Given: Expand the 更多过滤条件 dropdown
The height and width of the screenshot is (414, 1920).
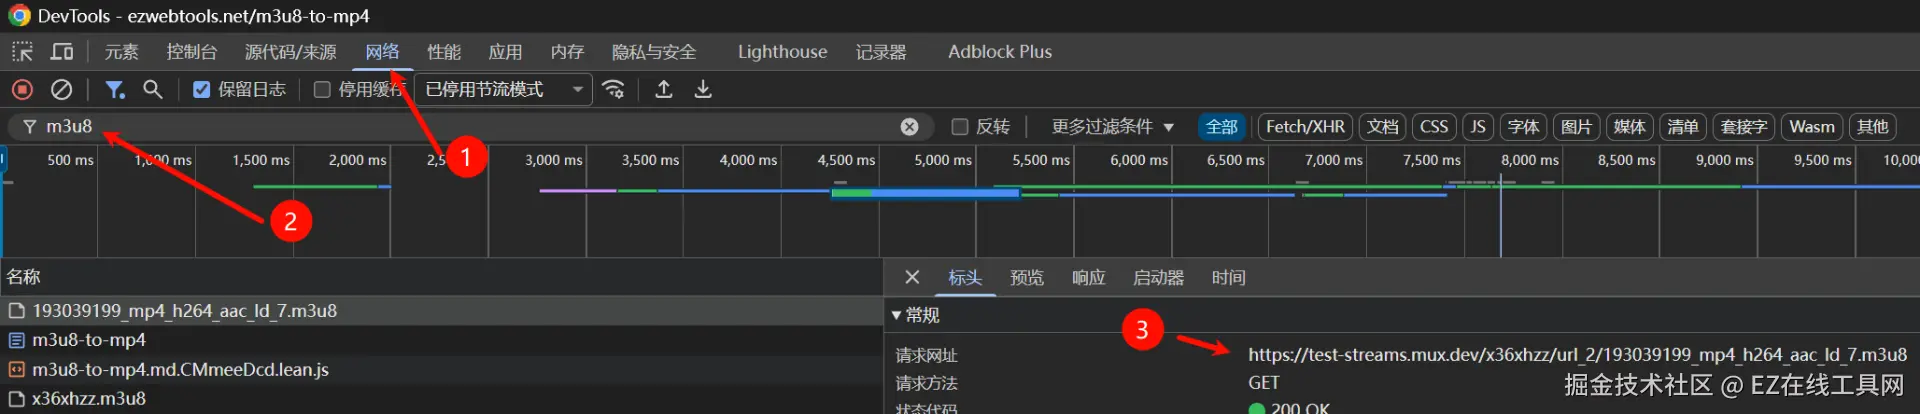Looking at the screenshot, I should coord(1112,127).
